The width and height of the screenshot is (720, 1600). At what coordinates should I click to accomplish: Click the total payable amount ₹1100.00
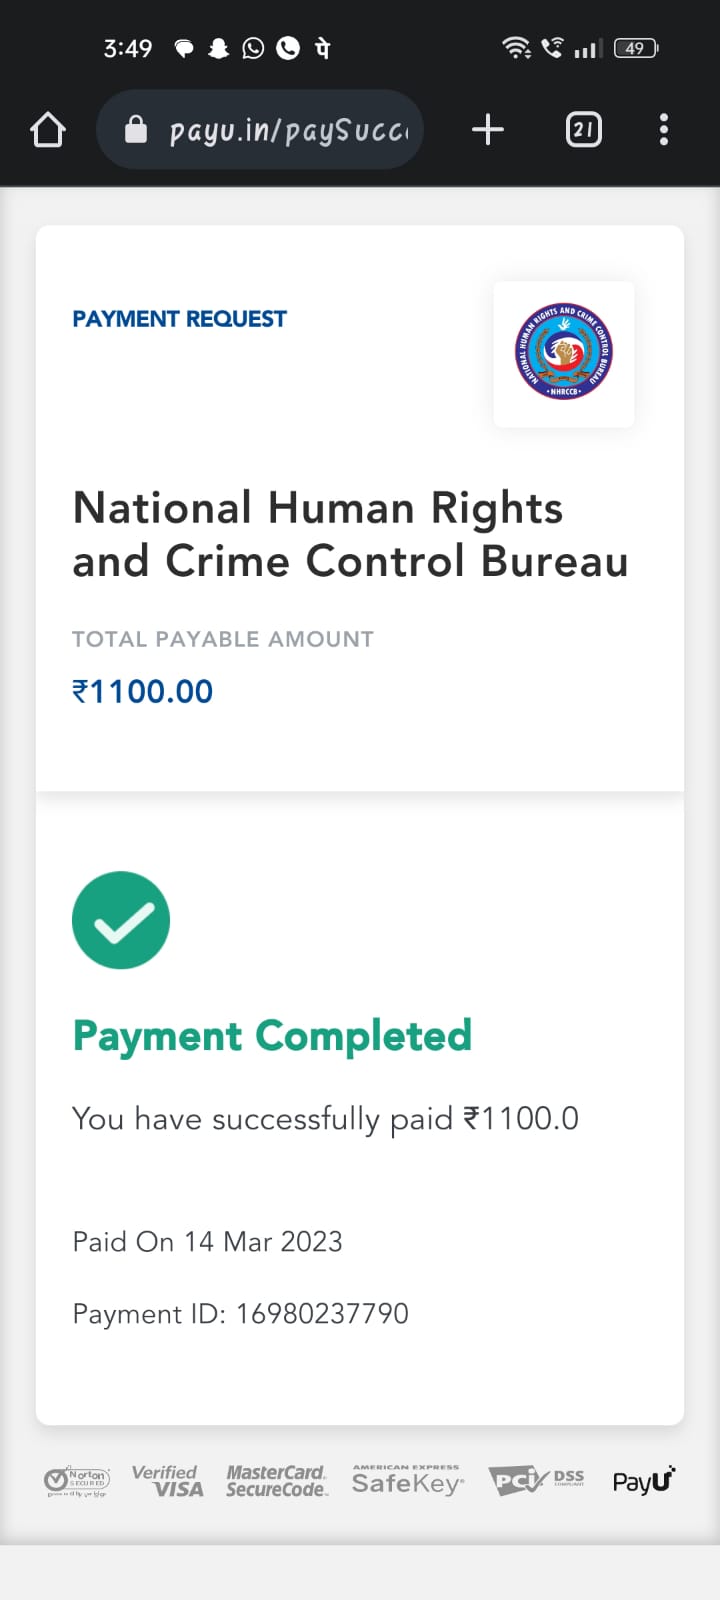click(142, 691)
